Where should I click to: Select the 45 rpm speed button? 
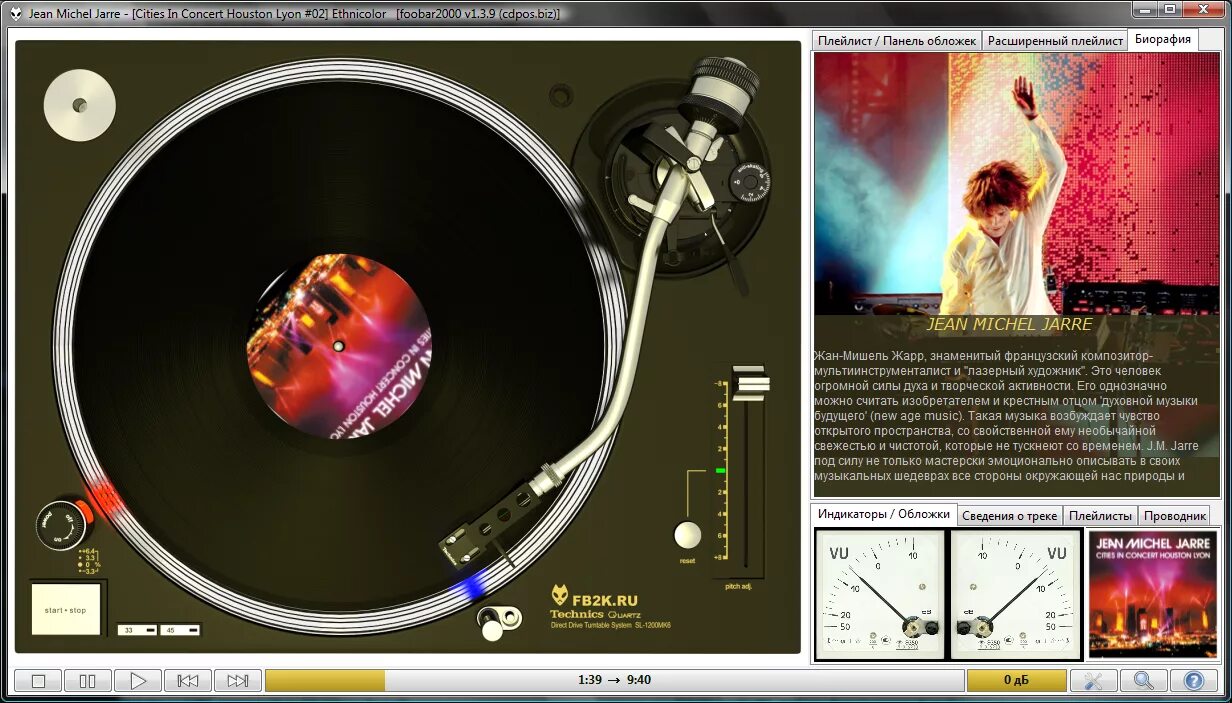click(180, 630)
